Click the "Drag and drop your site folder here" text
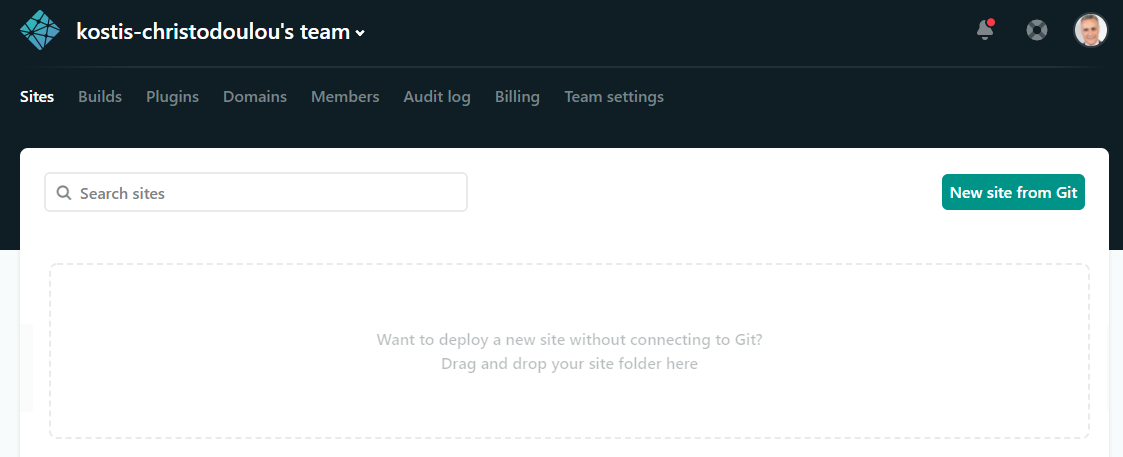The image size is (1123, 457). point(569,364)
